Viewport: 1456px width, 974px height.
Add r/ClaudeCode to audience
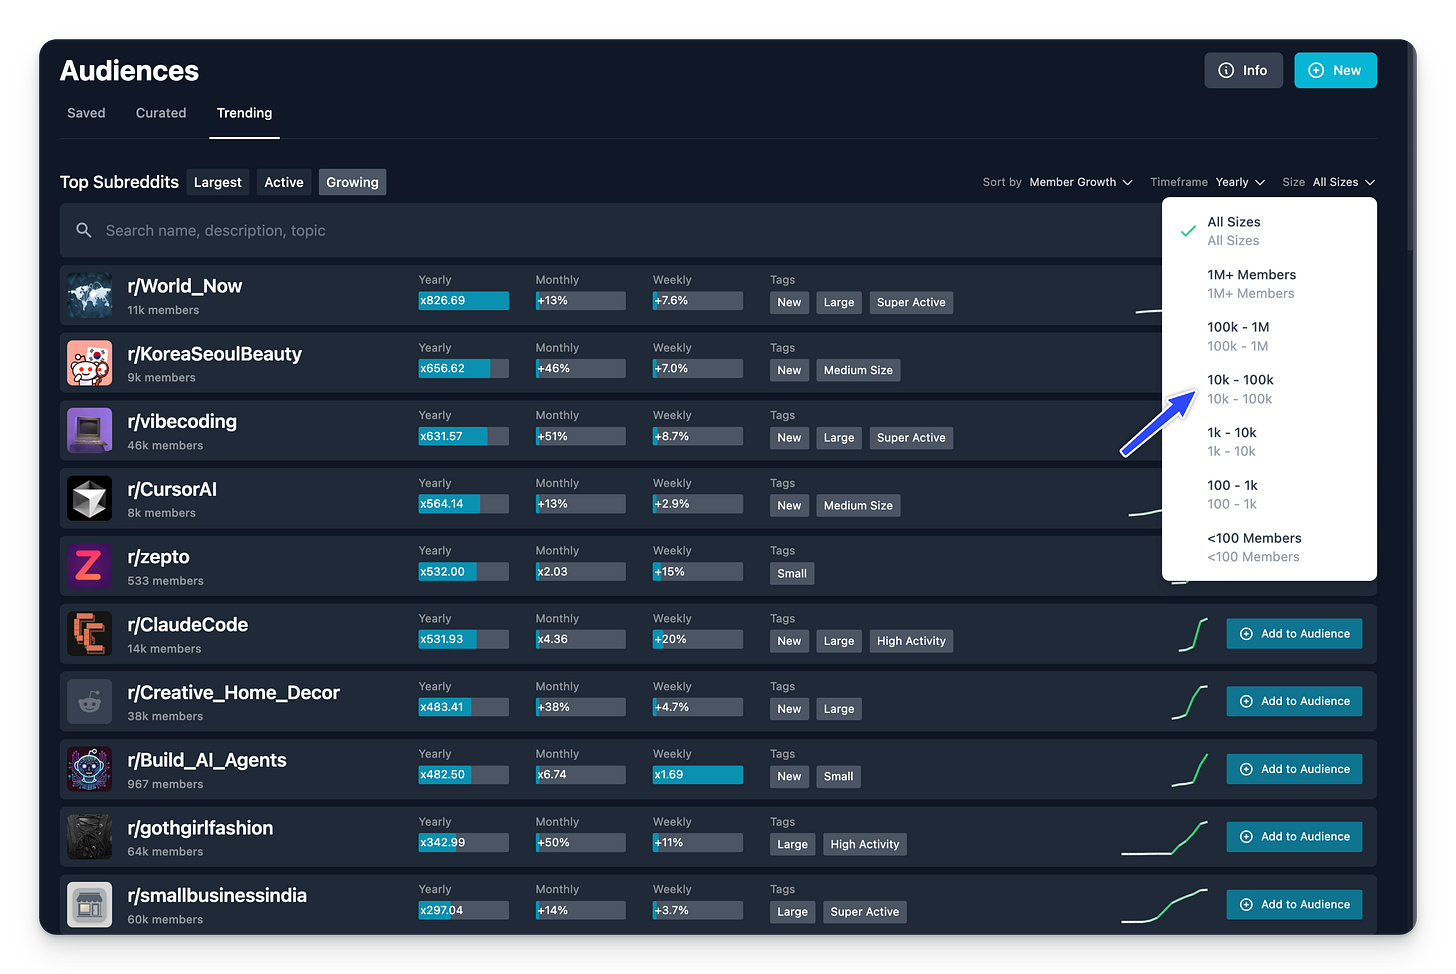click(1294, 634)
